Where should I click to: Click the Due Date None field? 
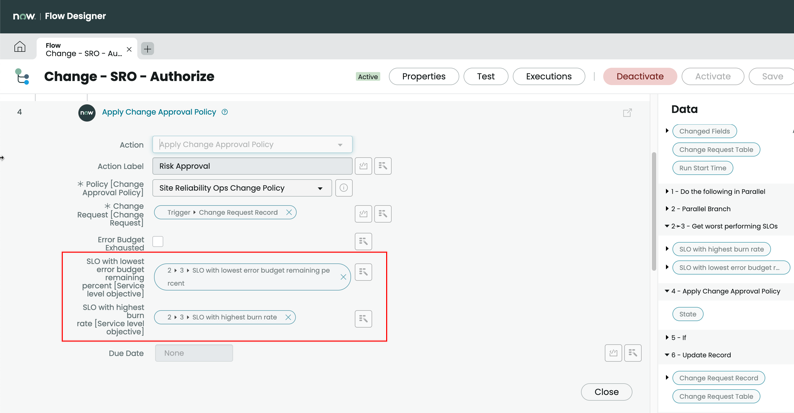[x=194, y=353]
